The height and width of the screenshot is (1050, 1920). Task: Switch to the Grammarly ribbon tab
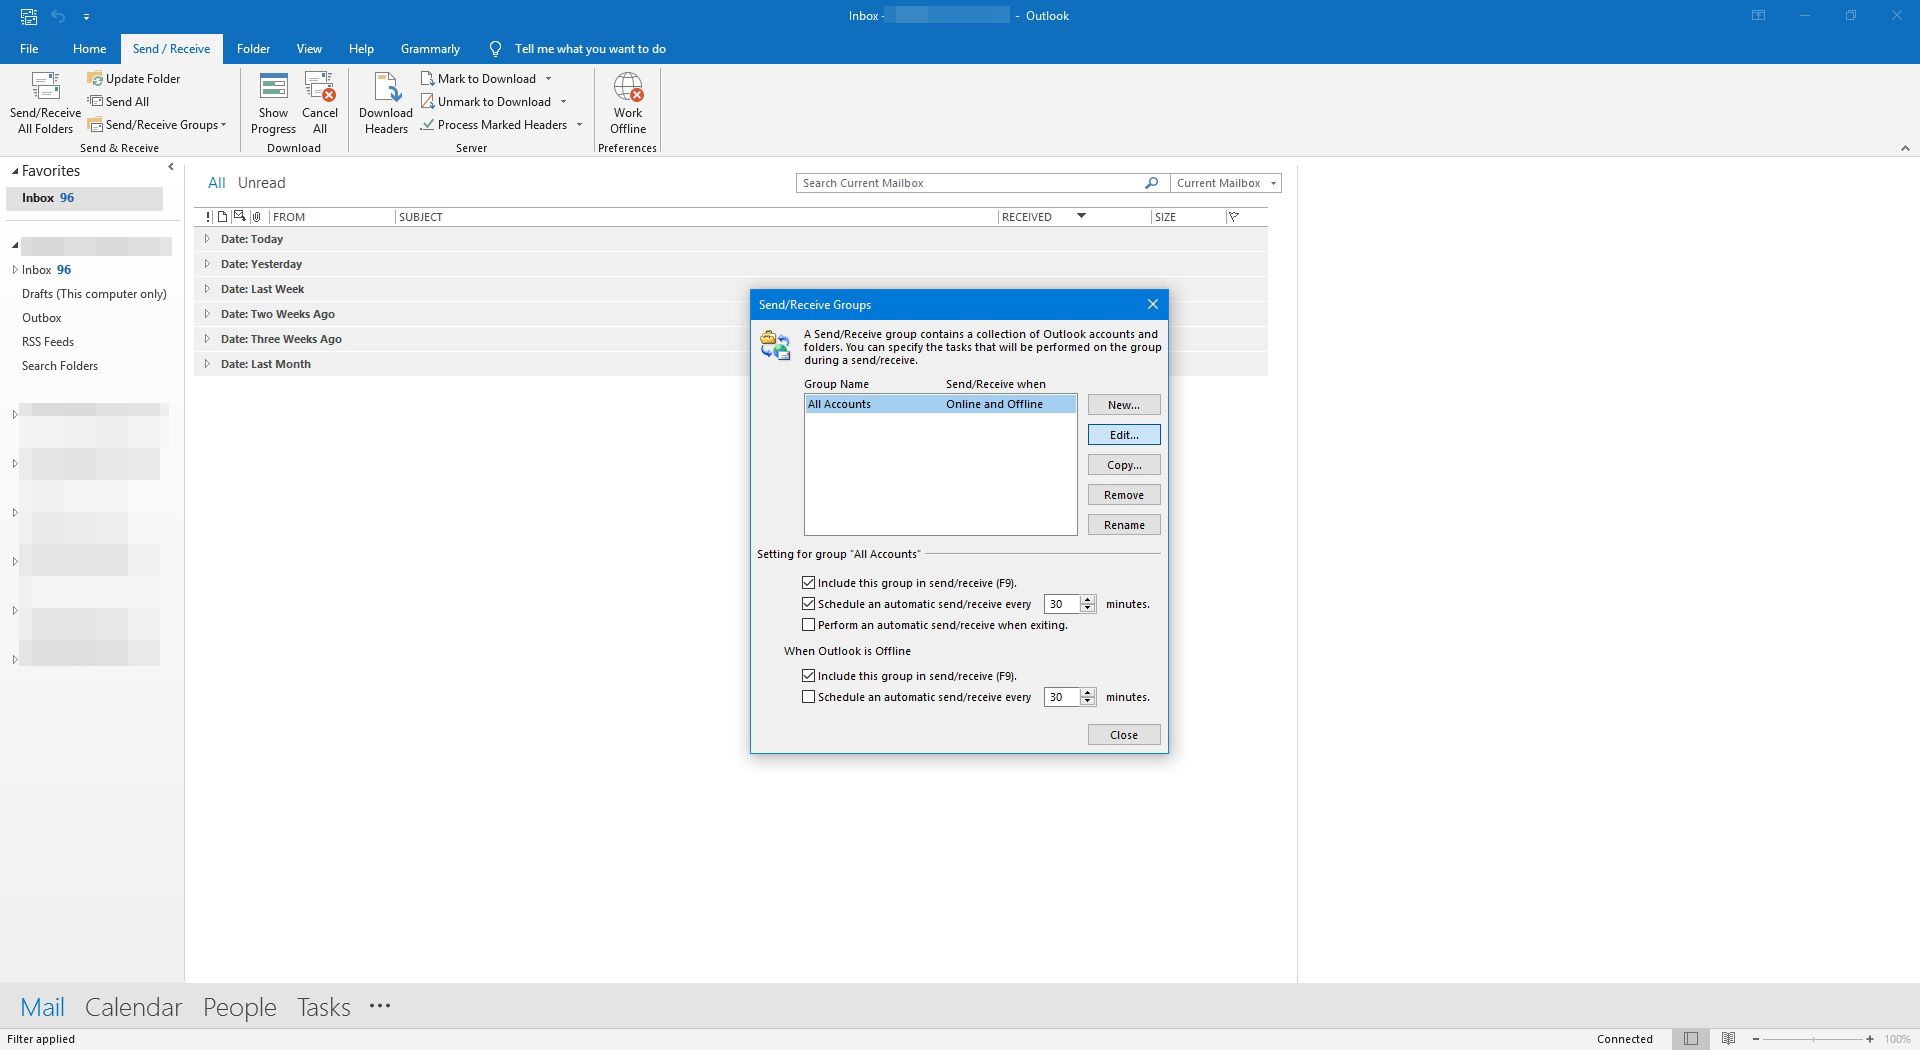click(x=430, y=48)
